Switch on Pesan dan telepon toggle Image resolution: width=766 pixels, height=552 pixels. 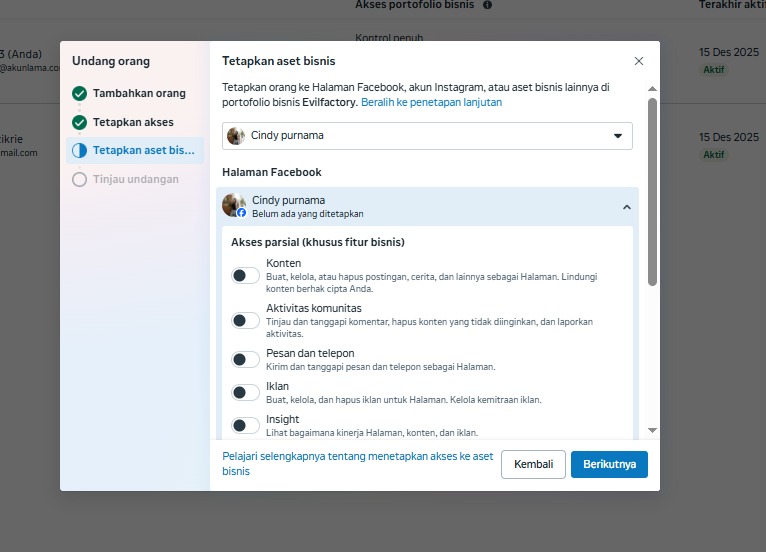(245, 359)
